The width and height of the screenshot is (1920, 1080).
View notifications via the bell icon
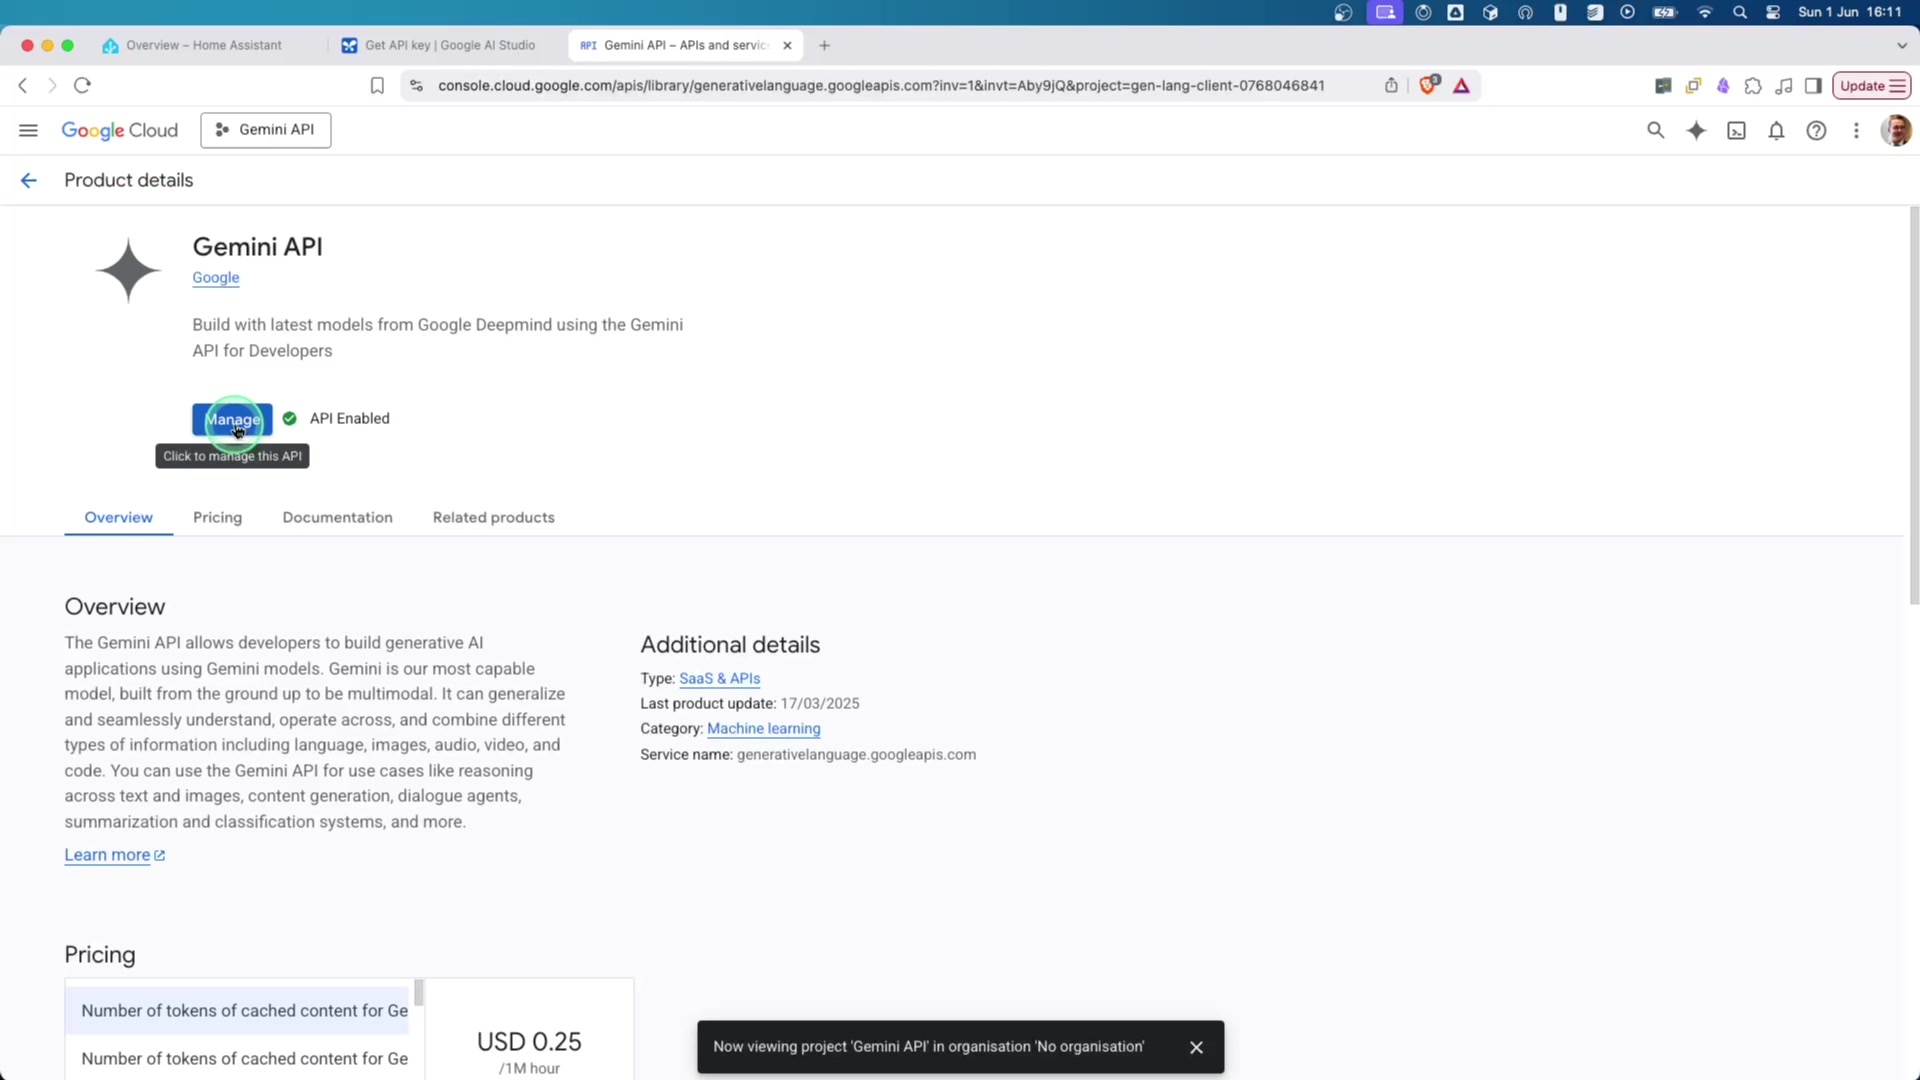click(1777, 130)
